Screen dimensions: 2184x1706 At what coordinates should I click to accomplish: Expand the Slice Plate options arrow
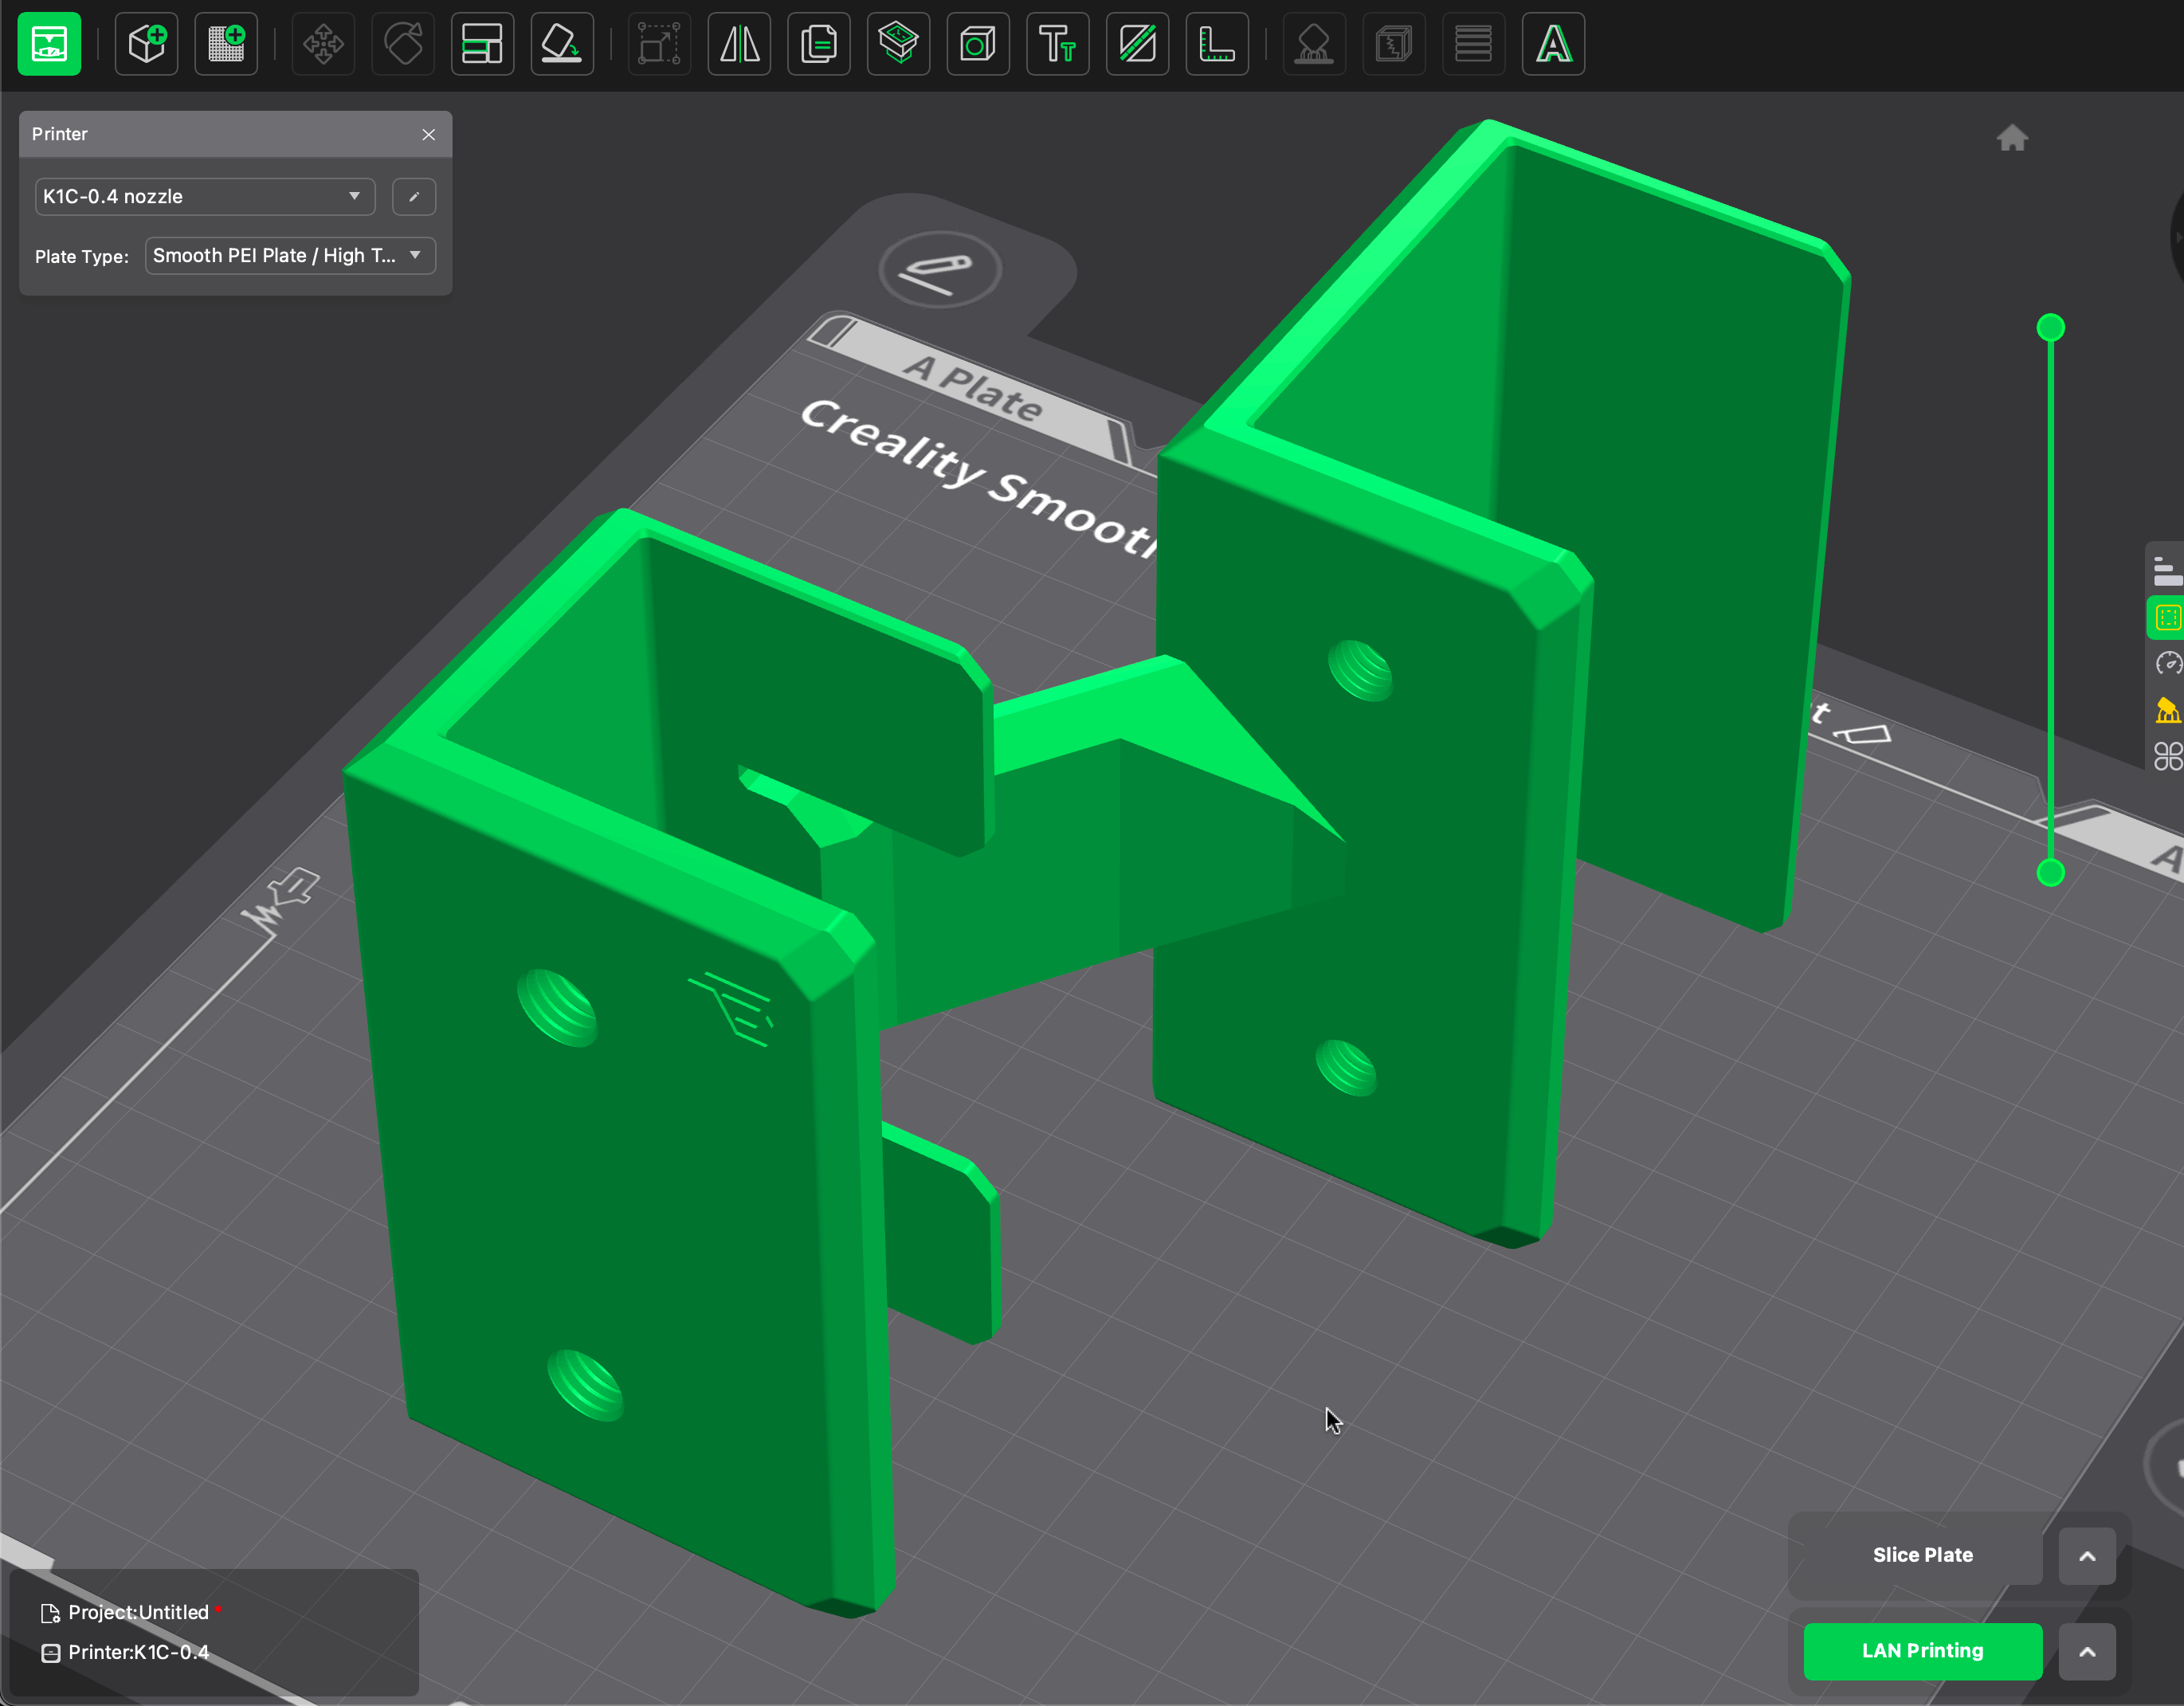tap(2087, 1556)
